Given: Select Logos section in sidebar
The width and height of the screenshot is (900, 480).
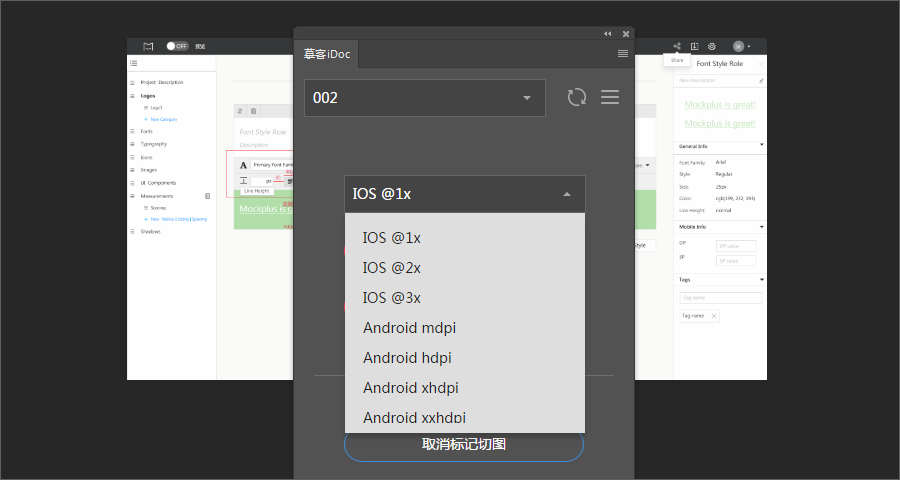Looking at the screenshot, I should [148, 96].
